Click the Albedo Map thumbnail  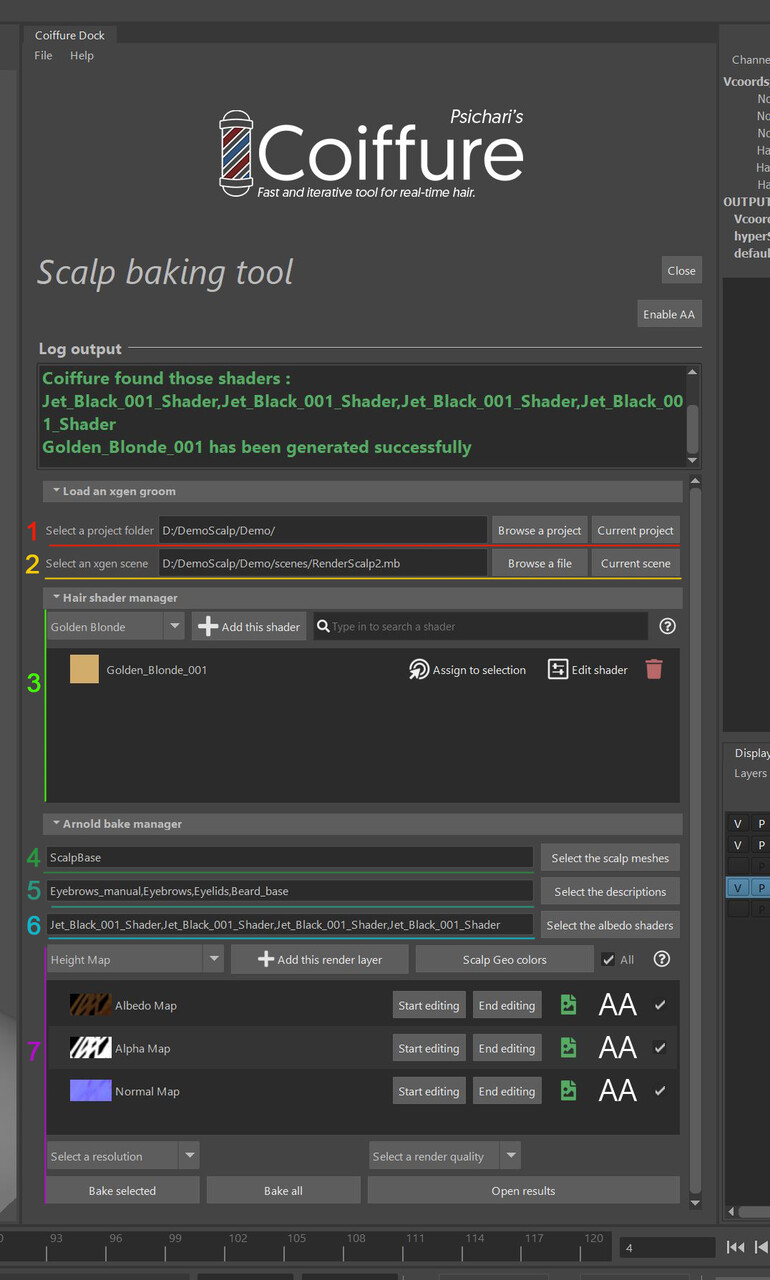90,1005
